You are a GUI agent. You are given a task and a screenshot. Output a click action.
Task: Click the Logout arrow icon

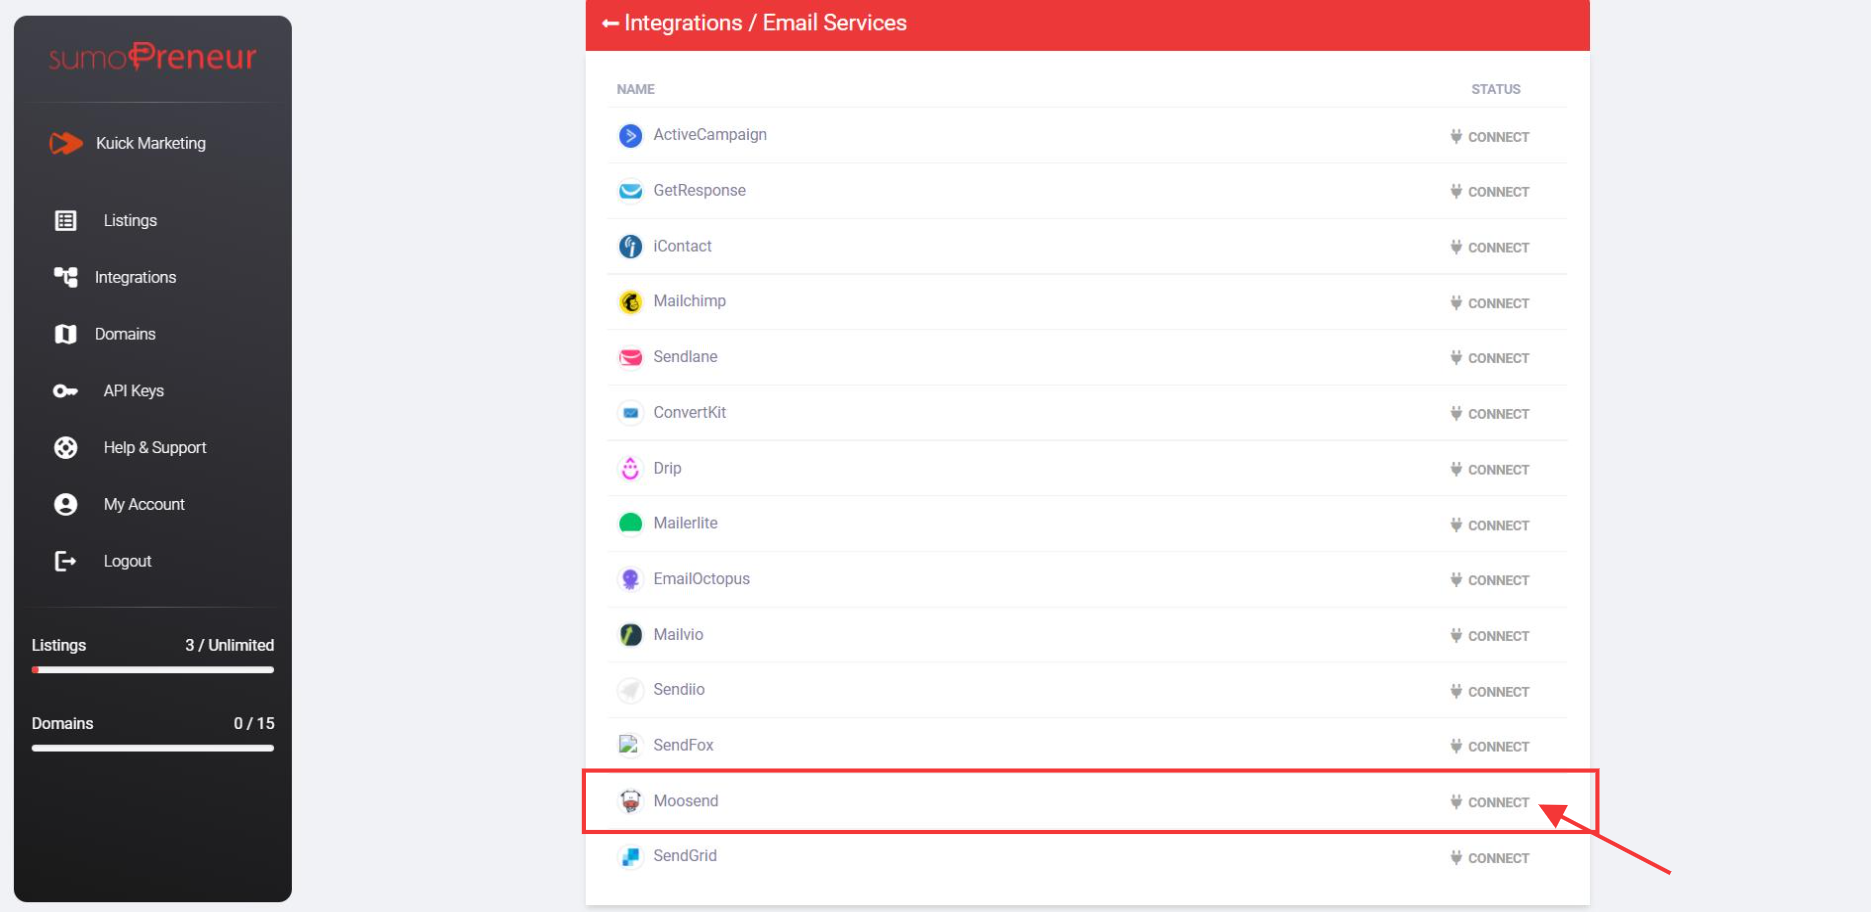tap(66, 561)
